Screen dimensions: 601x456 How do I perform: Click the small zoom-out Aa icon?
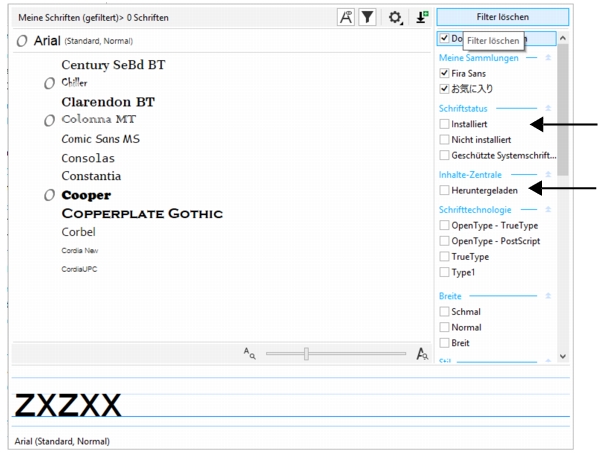click(x=250, y=353)
